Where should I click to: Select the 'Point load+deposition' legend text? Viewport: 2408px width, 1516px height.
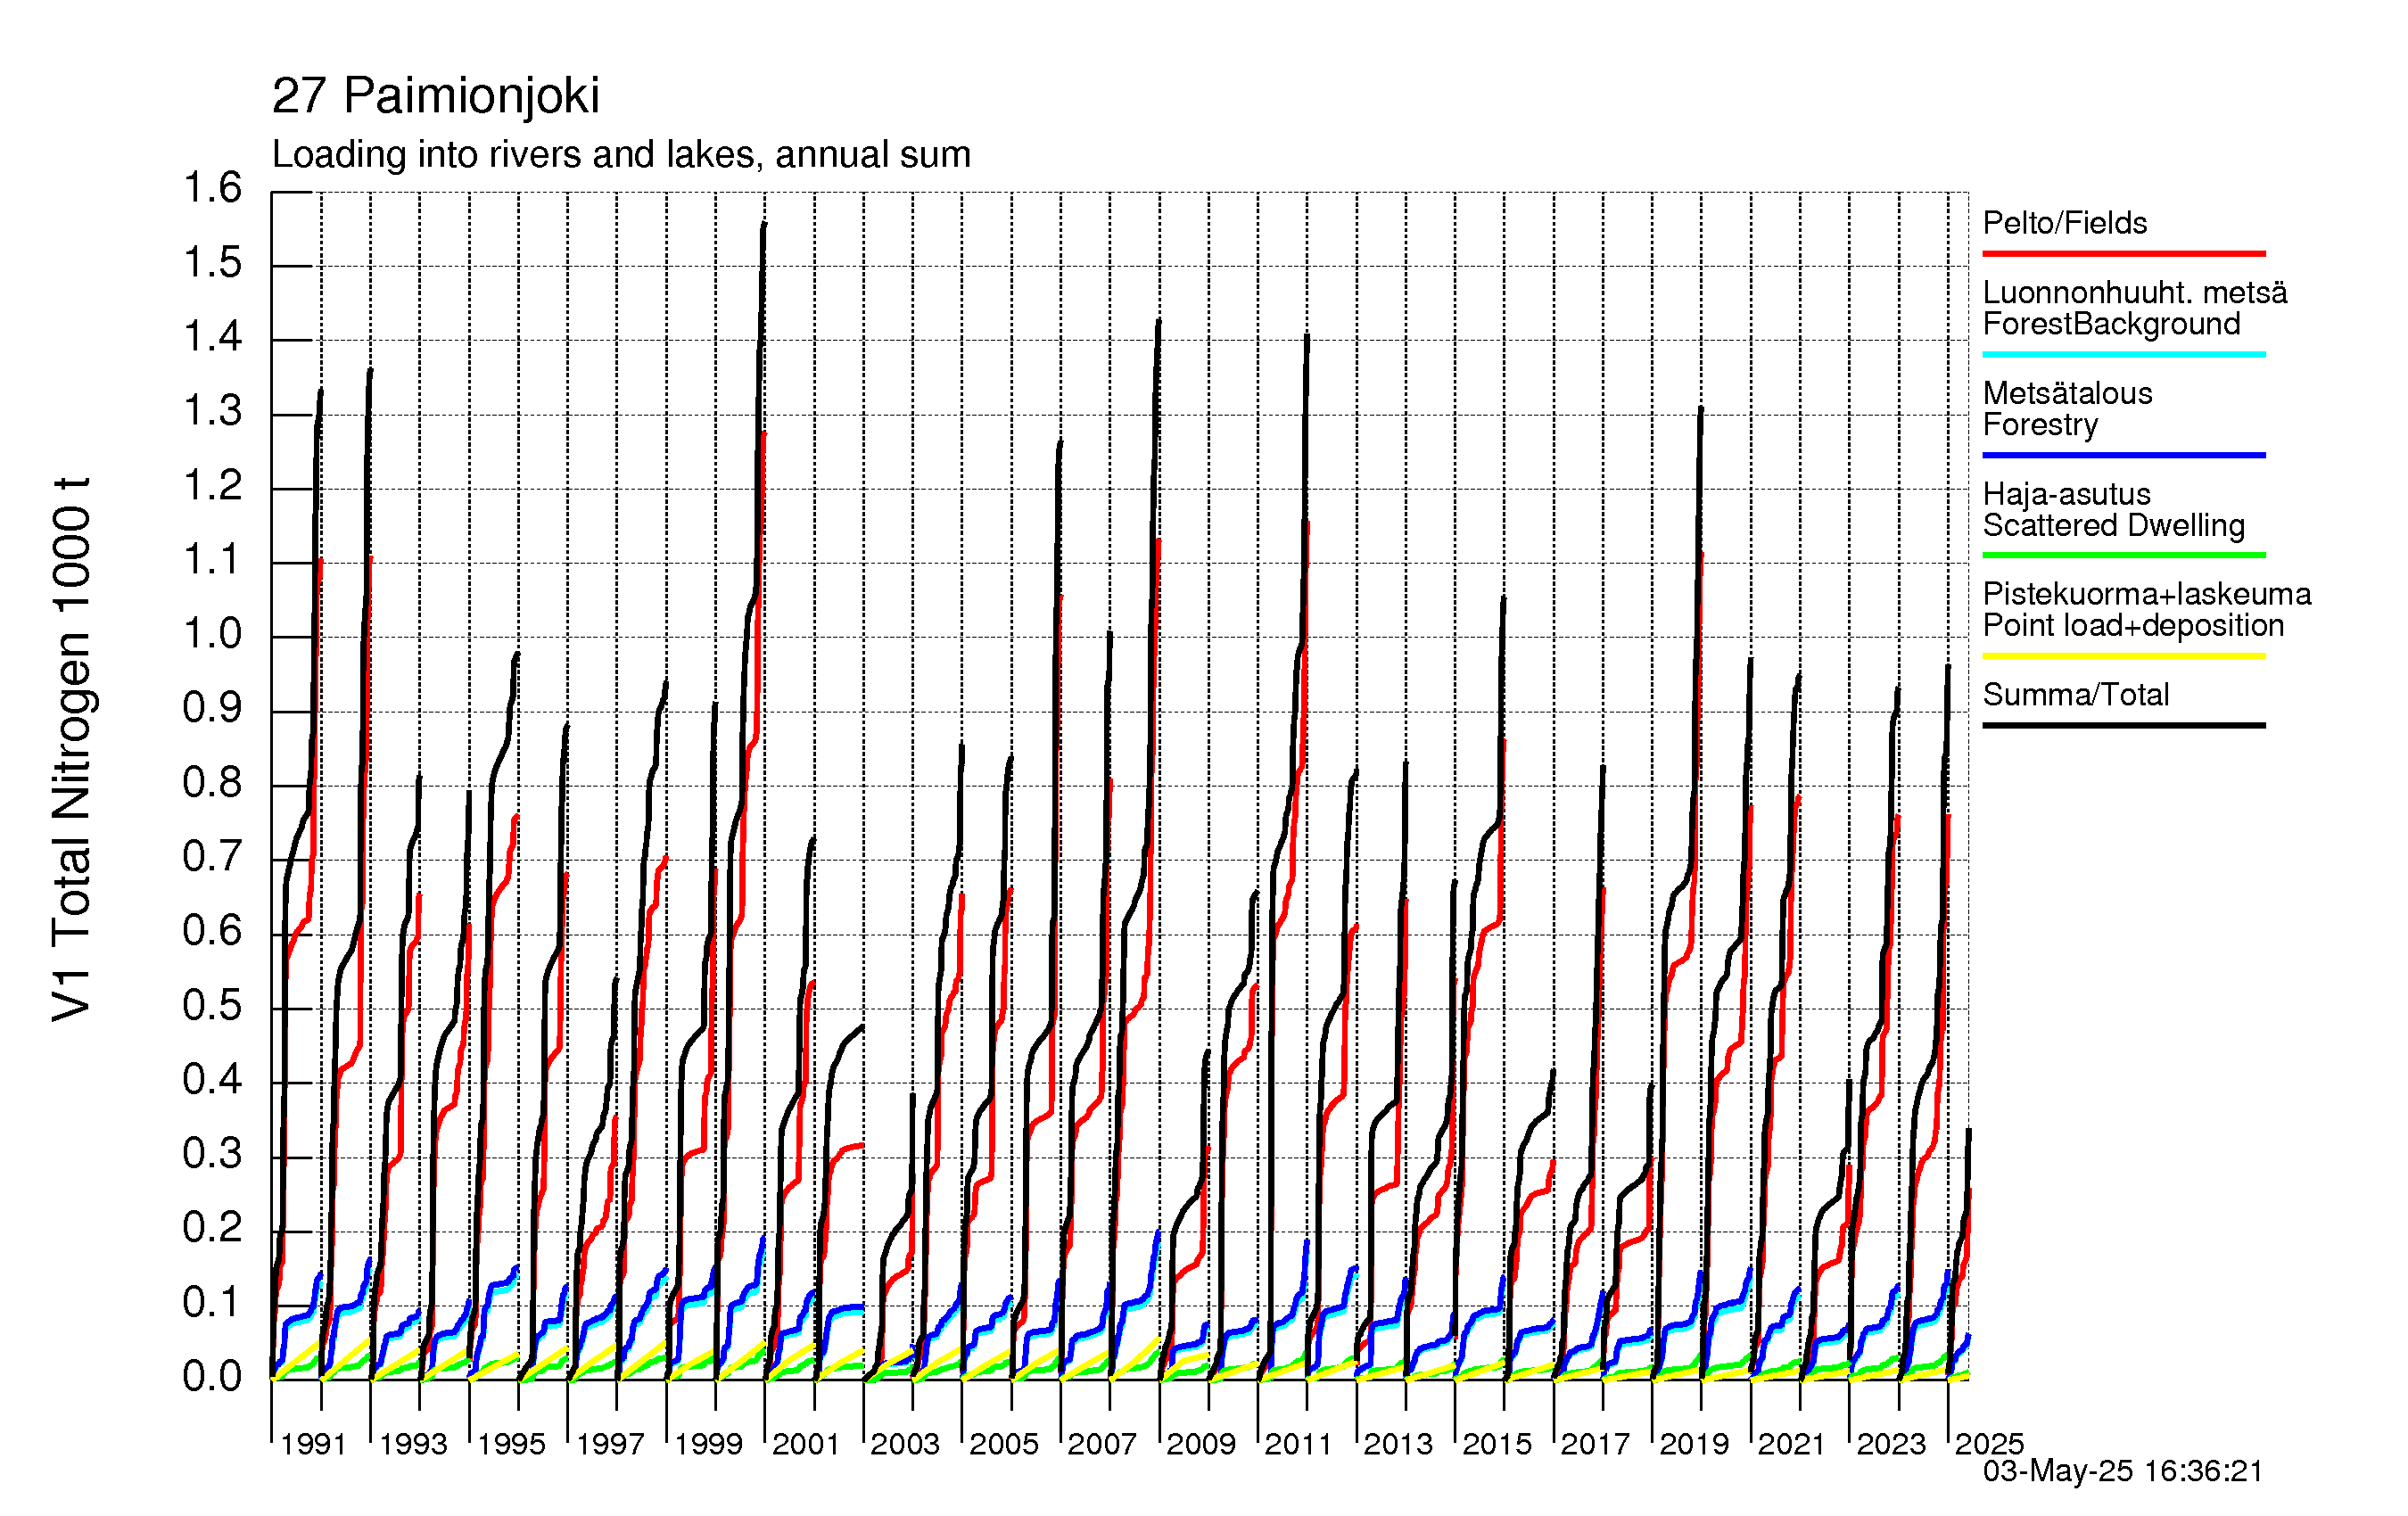tap(2133, 625)
